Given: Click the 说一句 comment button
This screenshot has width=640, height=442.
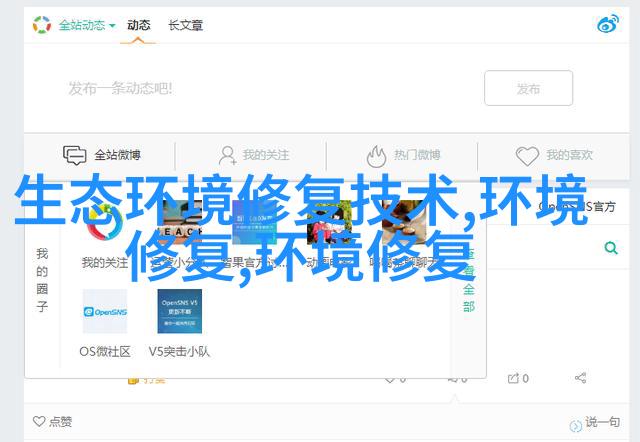Looking at the screenshot, I should [x=595, y=423].
